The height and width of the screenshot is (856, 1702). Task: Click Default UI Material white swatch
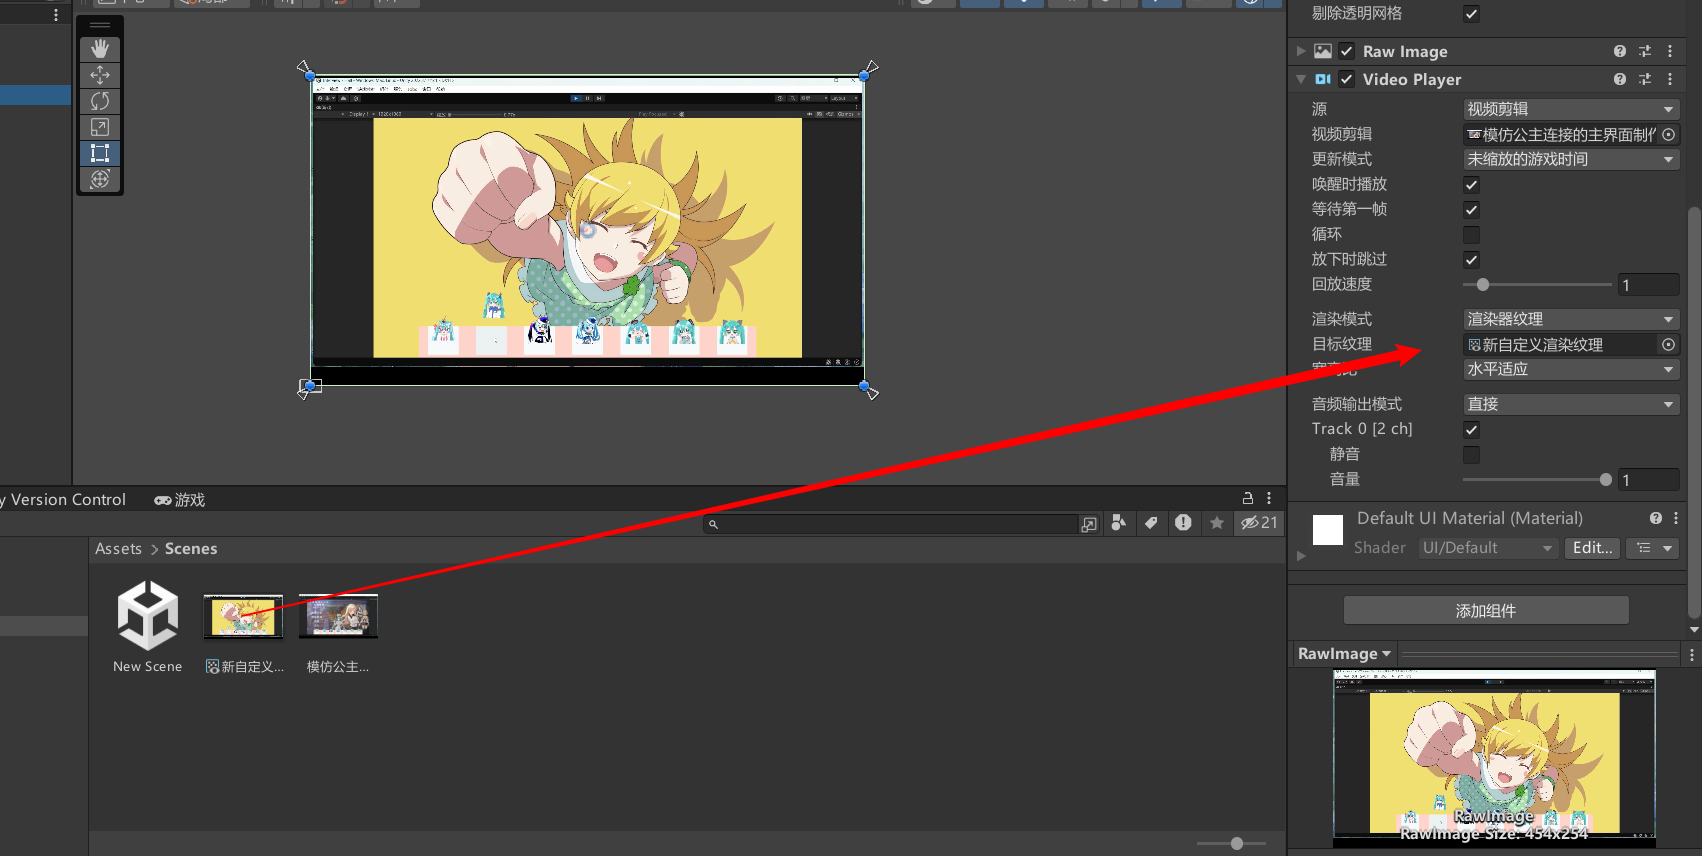point(1327,530)
